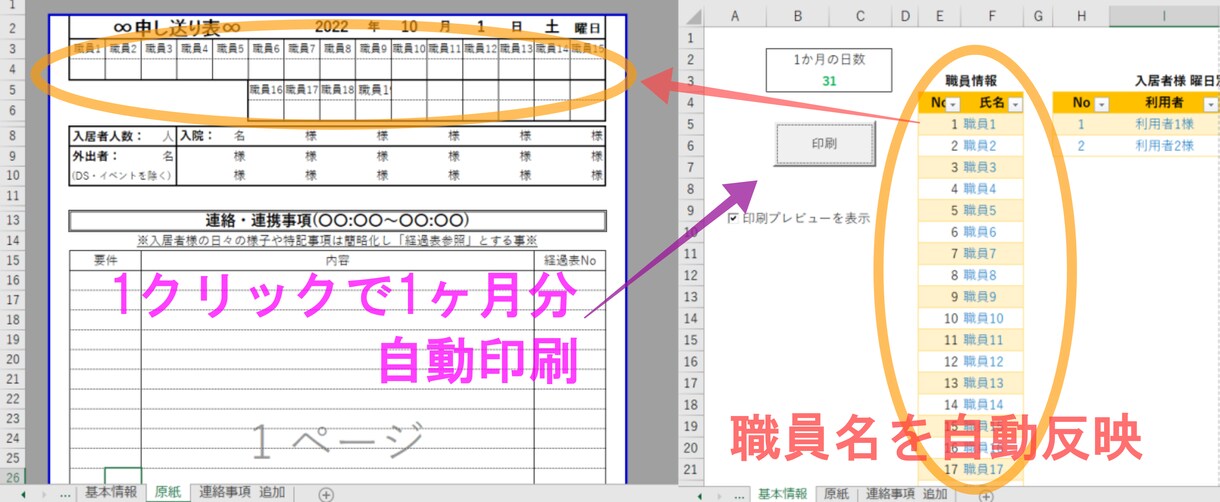The height and width of the screenshot is (502, 1220).
Task: Click the month value 10 cell
Action: click(x=410, y=28)
